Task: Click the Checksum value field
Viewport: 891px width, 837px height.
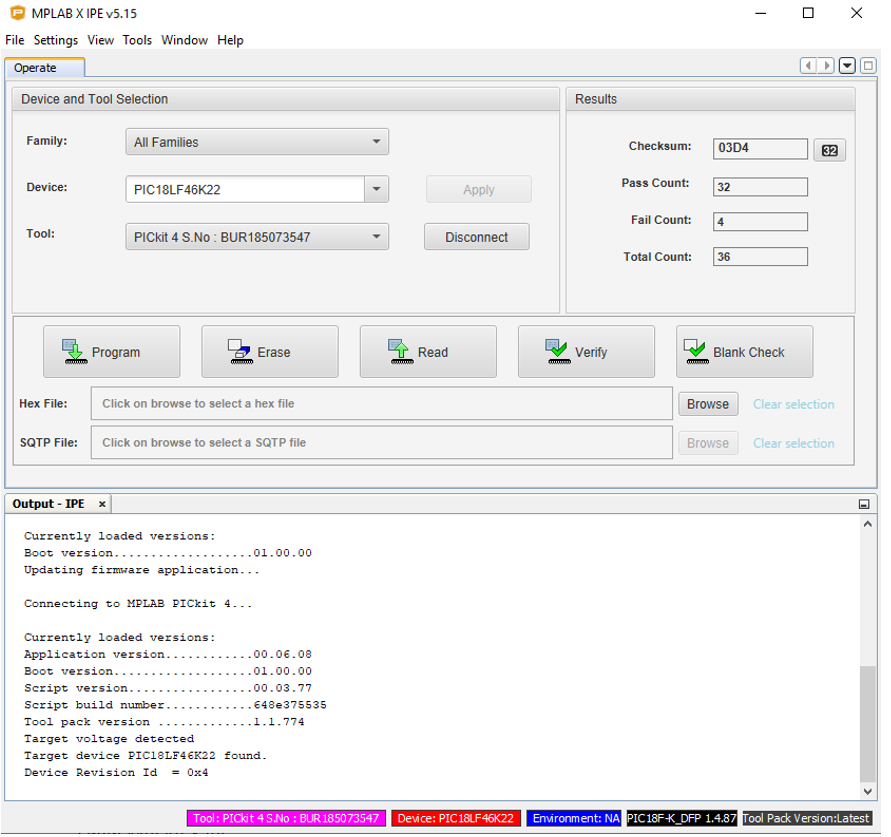Action: pos(760,148)
